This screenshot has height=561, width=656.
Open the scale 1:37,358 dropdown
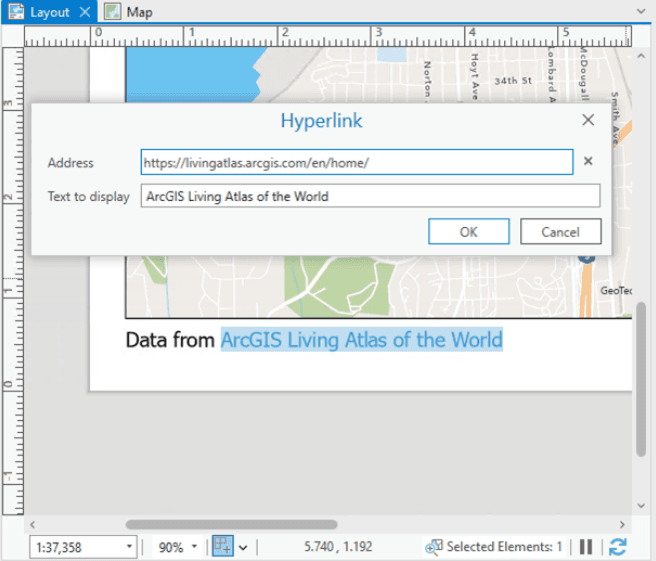point(130,547)
